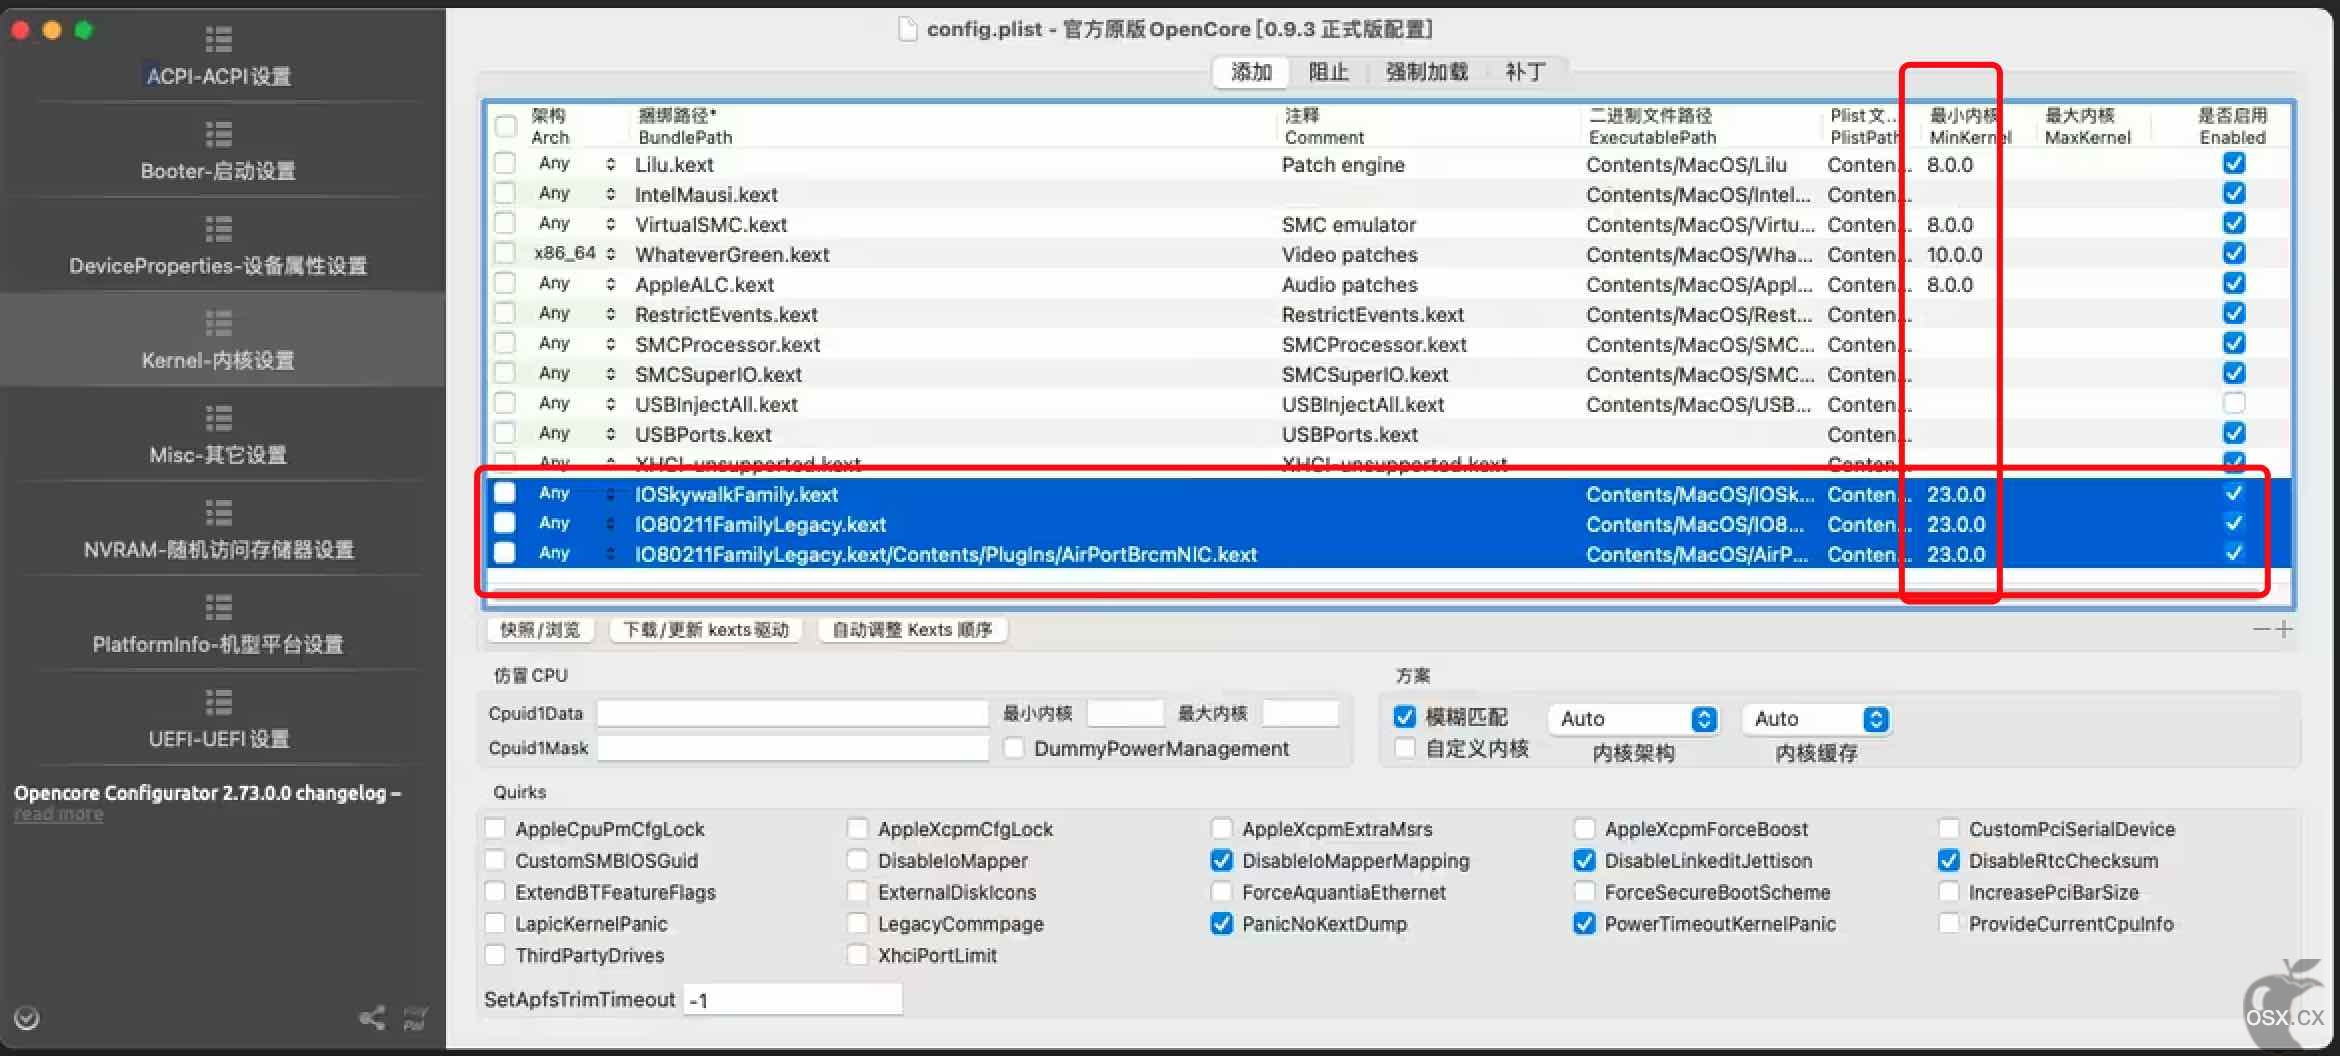The width and height of the screenshot is (2340, 1056).
Task: Click the share icon in sidebar footer
Action: click(x=372, y=1018)
